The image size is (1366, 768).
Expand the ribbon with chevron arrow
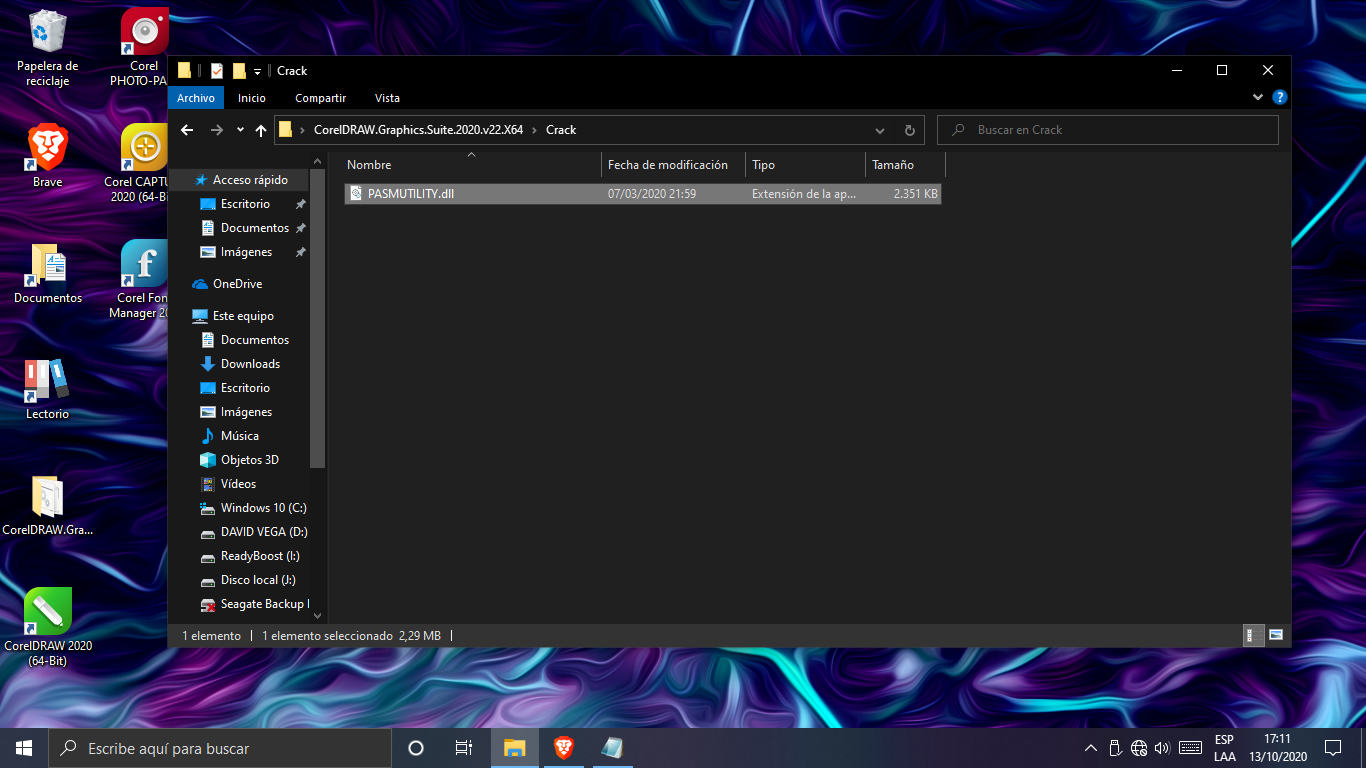(1258, 98)
